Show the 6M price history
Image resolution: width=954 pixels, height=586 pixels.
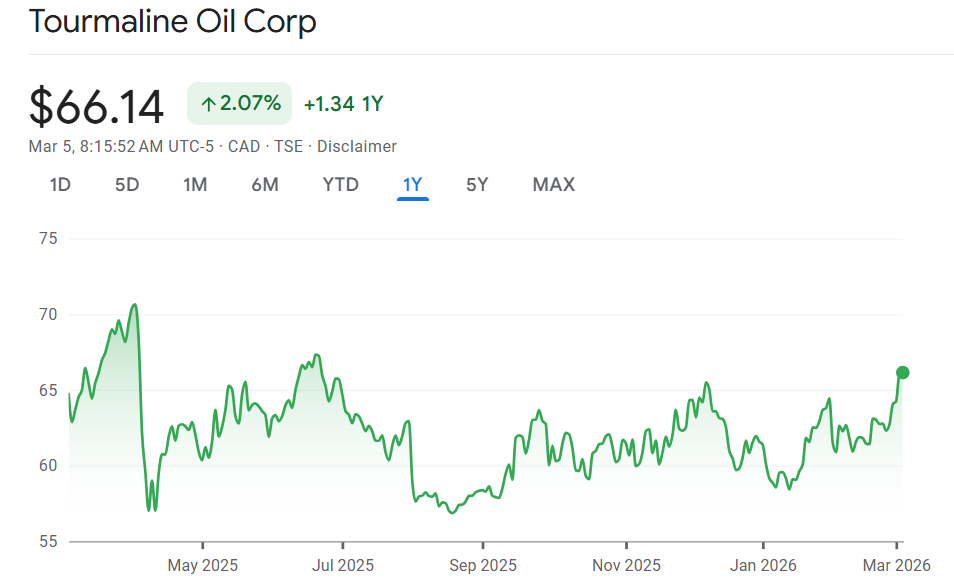click(x=265, y=185)
